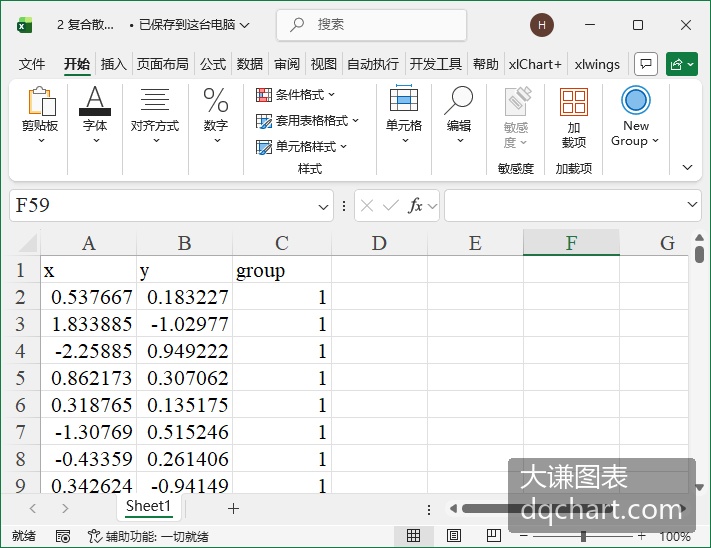Click the accessibility status 辅助功能 button
This screenshot has width=711, height=548.
[148, 537]
